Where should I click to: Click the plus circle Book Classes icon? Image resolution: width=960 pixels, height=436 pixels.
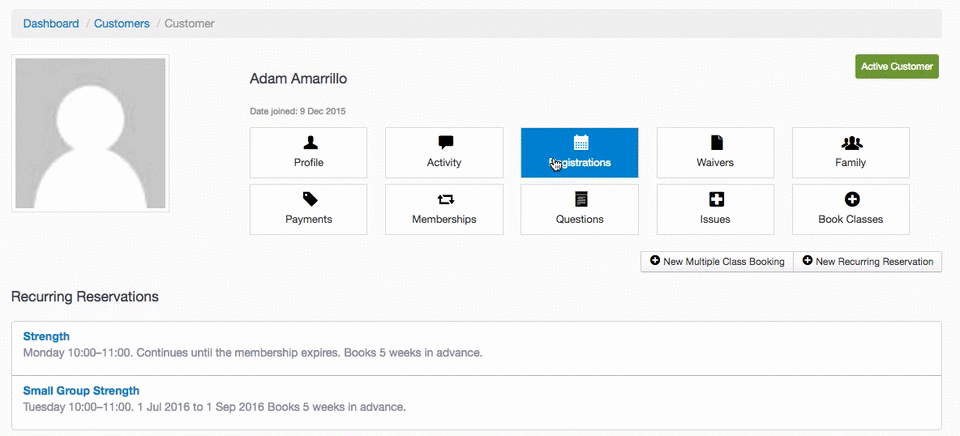[851, 200]
